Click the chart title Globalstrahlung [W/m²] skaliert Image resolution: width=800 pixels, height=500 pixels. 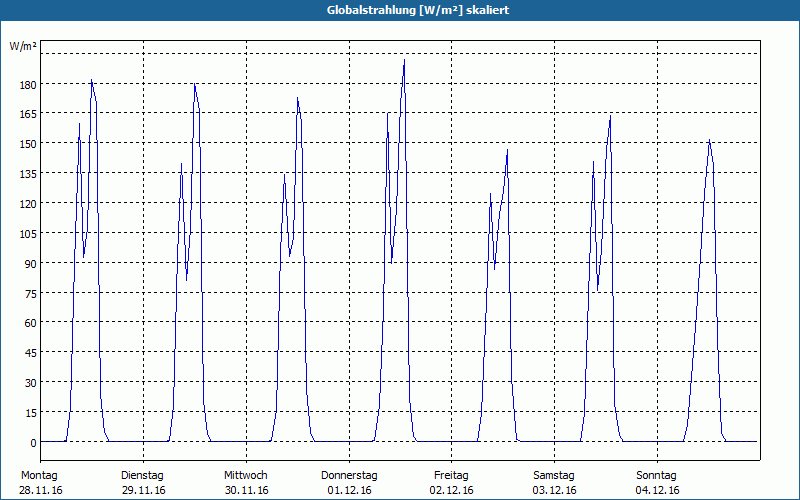(x=418, y=10)
